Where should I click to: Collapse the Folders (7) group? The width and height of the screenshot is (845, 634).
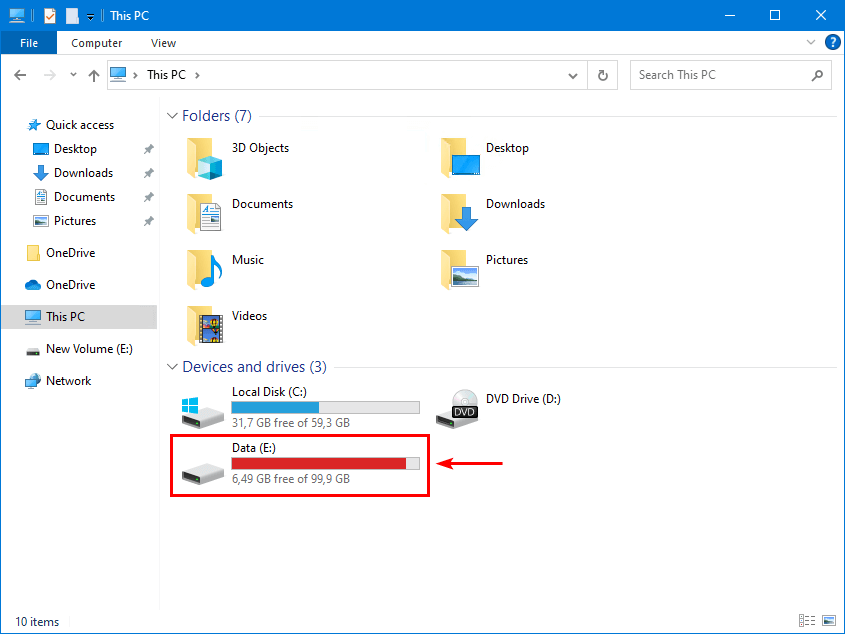click(x=172, y=116)
